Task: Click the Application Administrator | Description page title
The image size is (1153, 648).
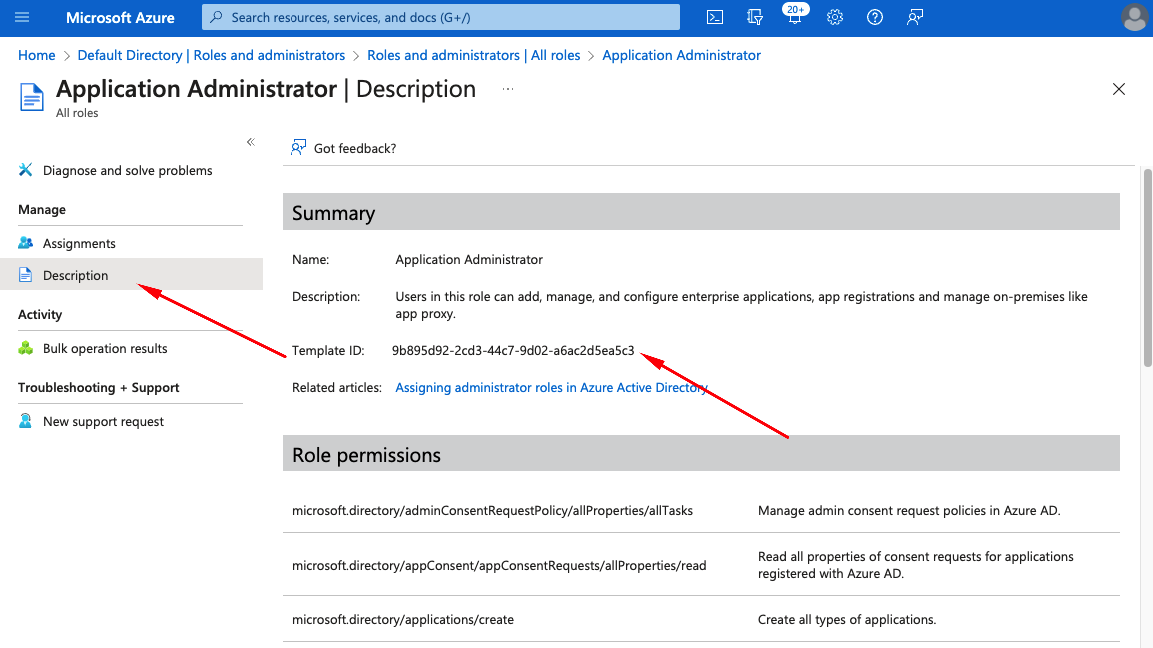Action: (266, 89)
